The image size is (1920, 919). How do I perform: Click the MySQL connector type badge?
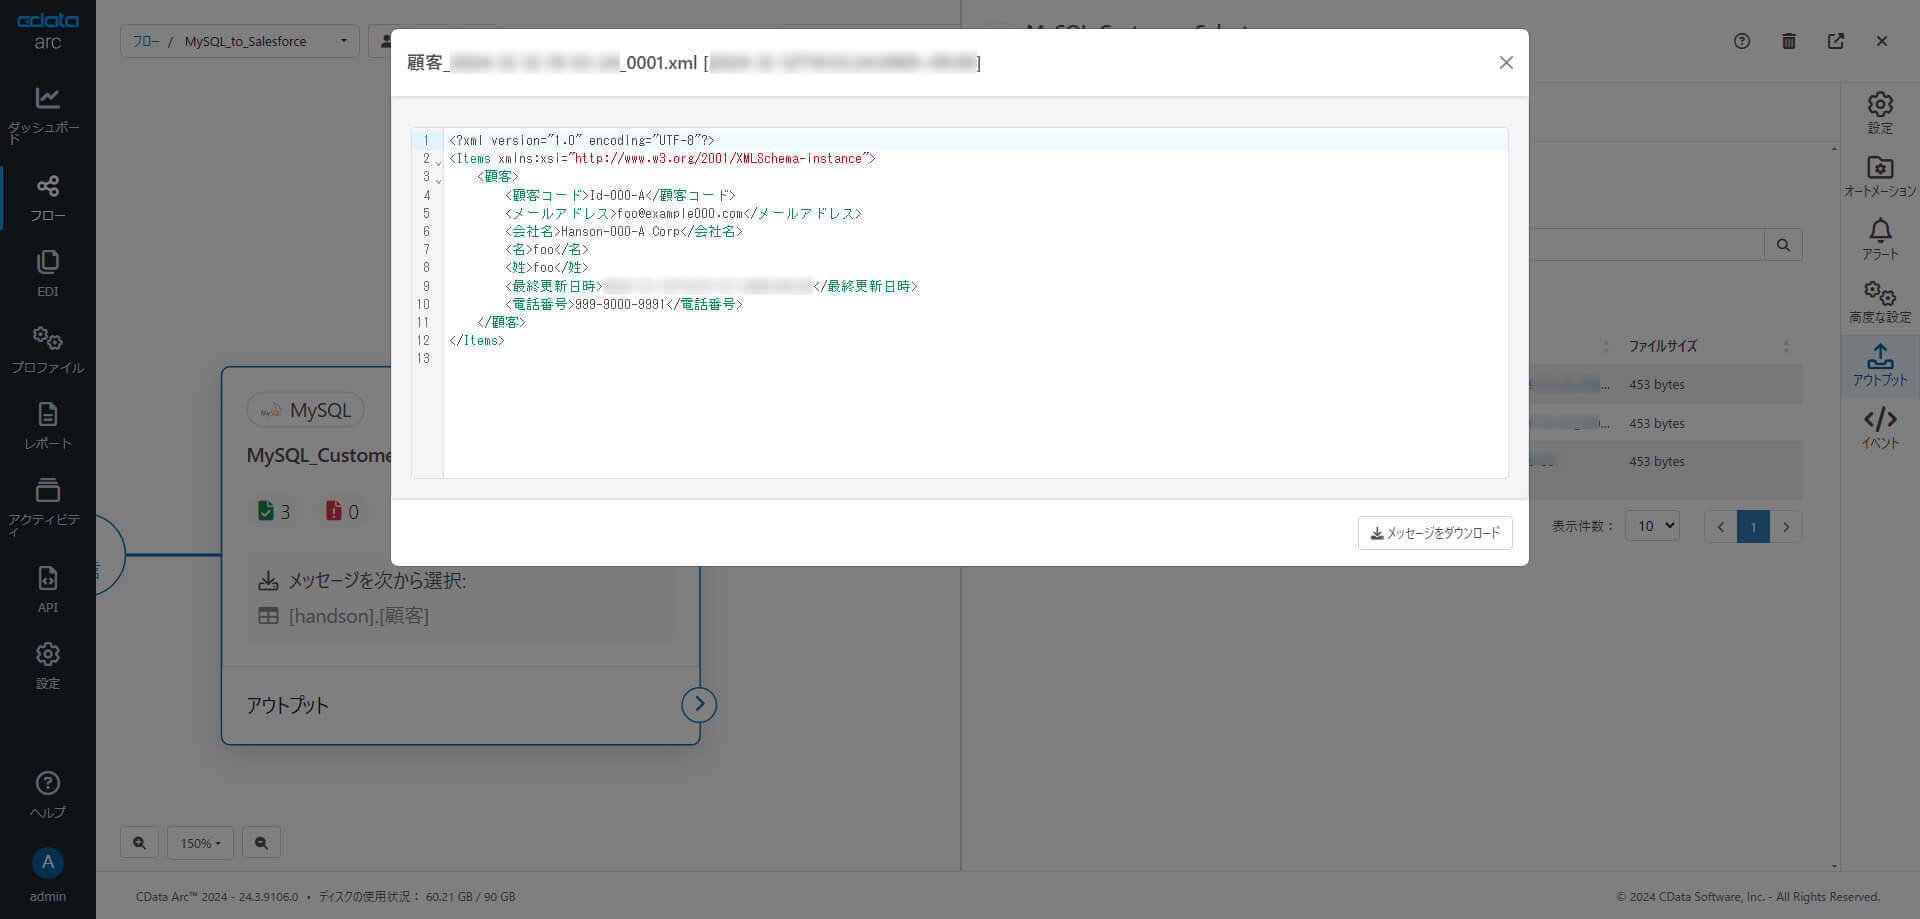point(305,410)
